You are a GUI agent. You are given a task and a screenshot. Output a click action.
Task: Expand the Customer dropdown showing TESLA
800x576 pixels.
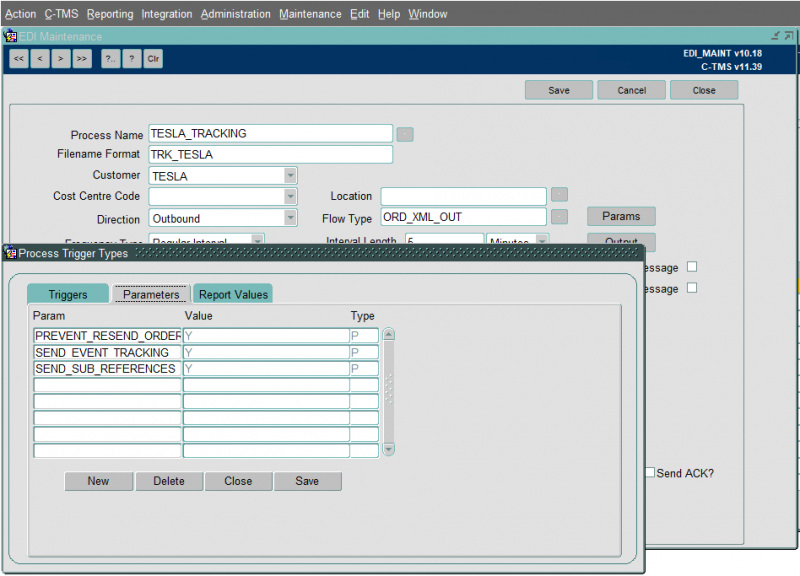(290, 176)
